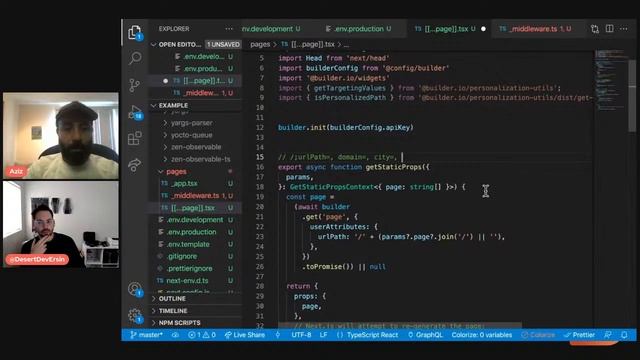
Task: Open the feedback icon in status bar
Action: [608, 335]
